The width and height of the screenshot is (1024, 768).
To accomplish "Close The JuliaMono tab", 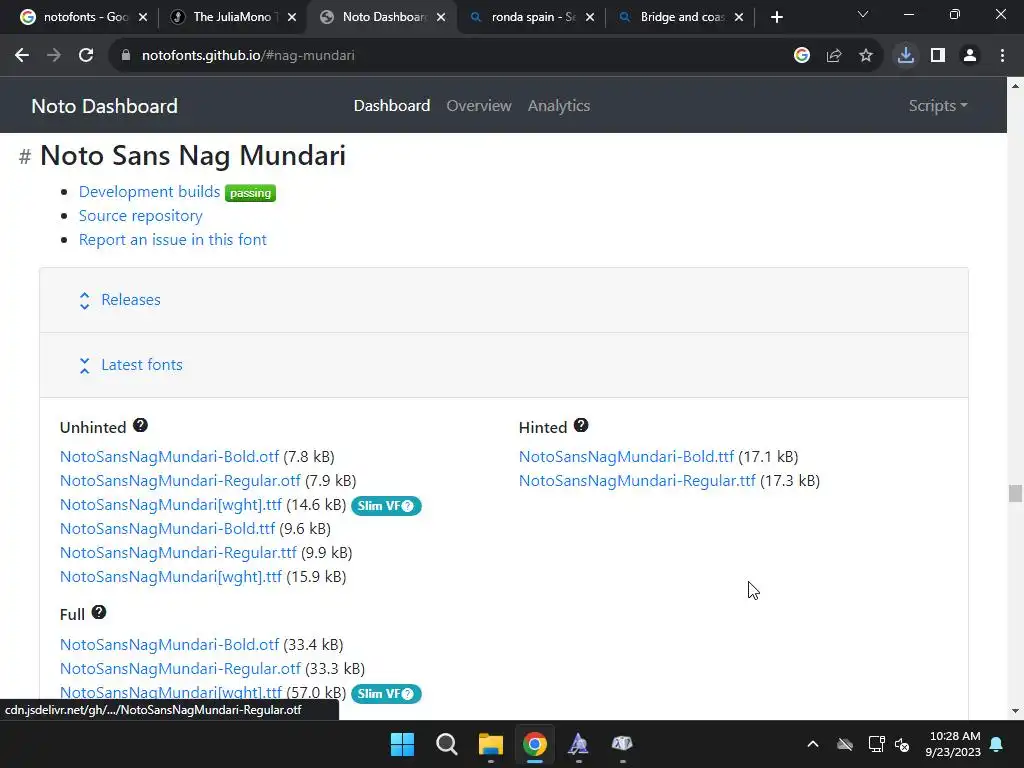I will [292, 17].
